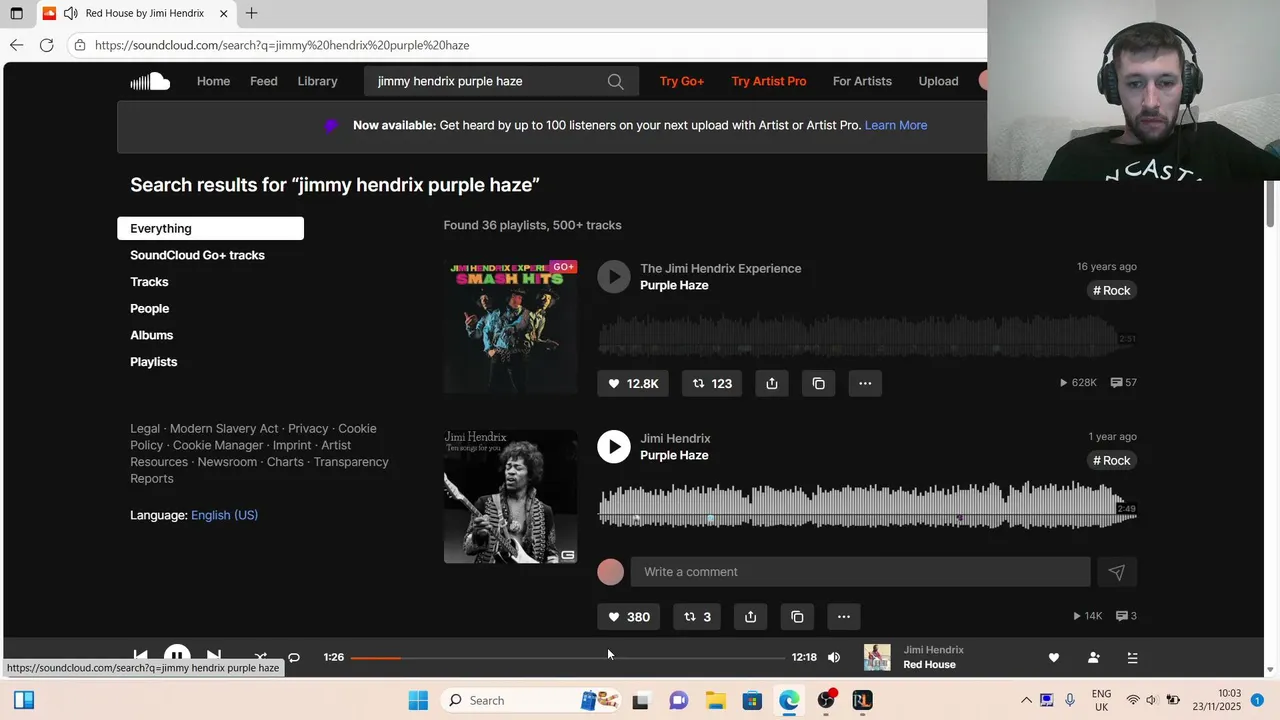Like the playing Red House track
1280x720 pixels.
point(1053,657)
